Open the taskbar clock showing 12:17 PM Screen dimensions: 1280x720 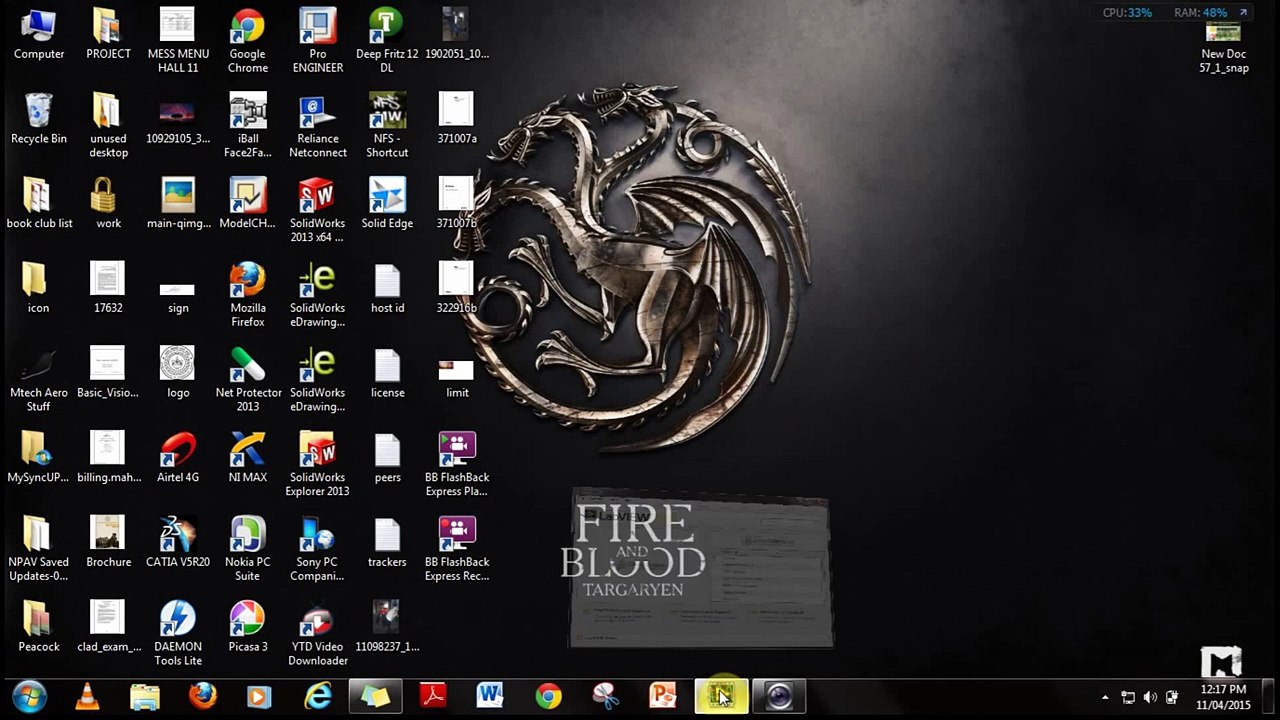[1223, 697]
